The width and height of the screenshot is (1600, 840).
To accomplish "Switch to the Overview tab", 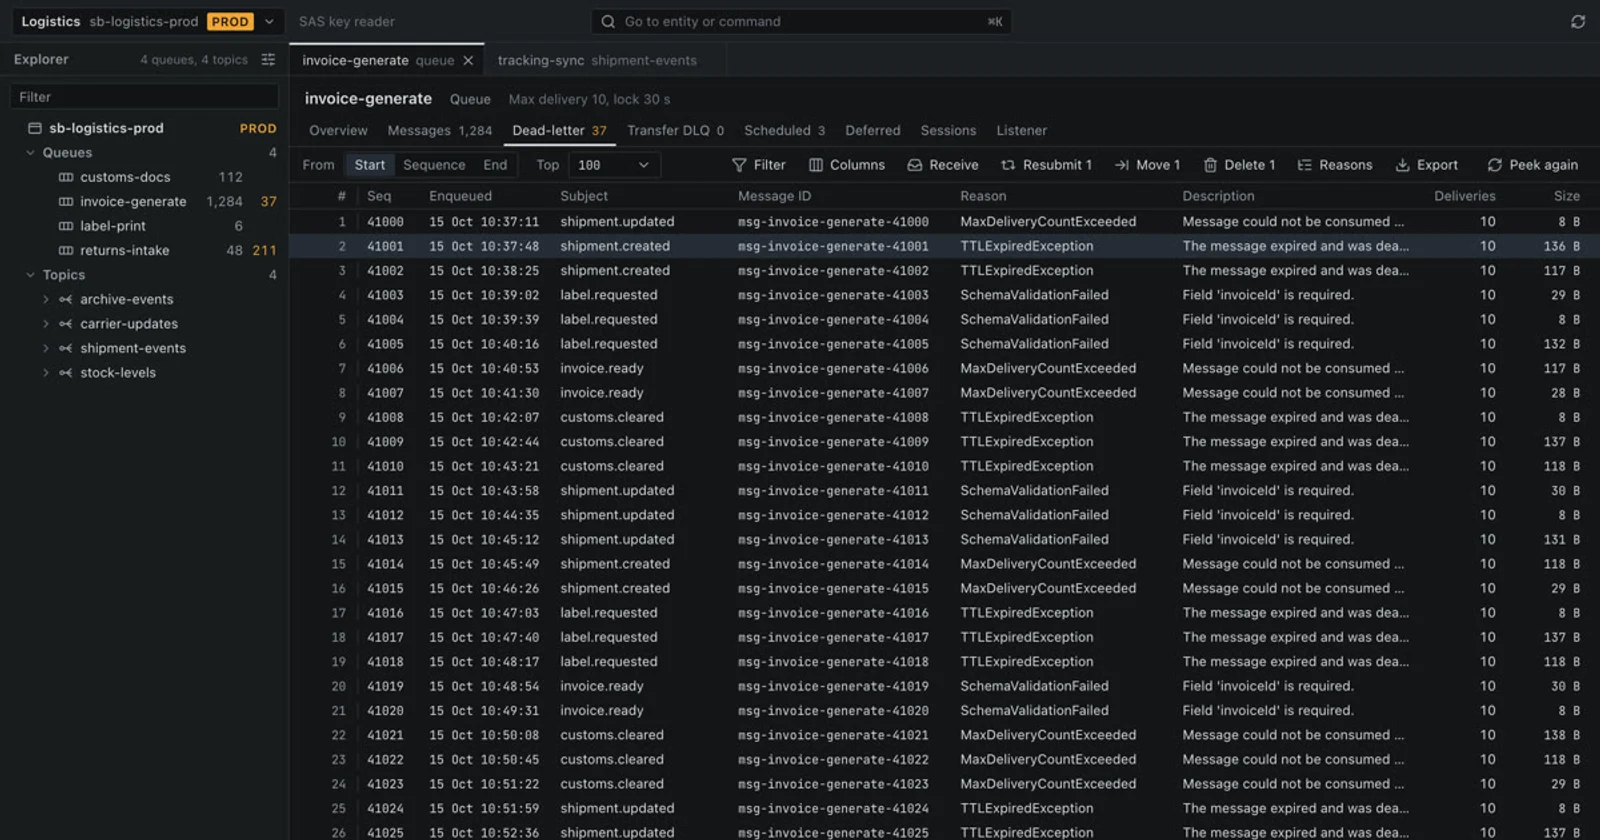I will pyautogui.click(x=338, y=131).
